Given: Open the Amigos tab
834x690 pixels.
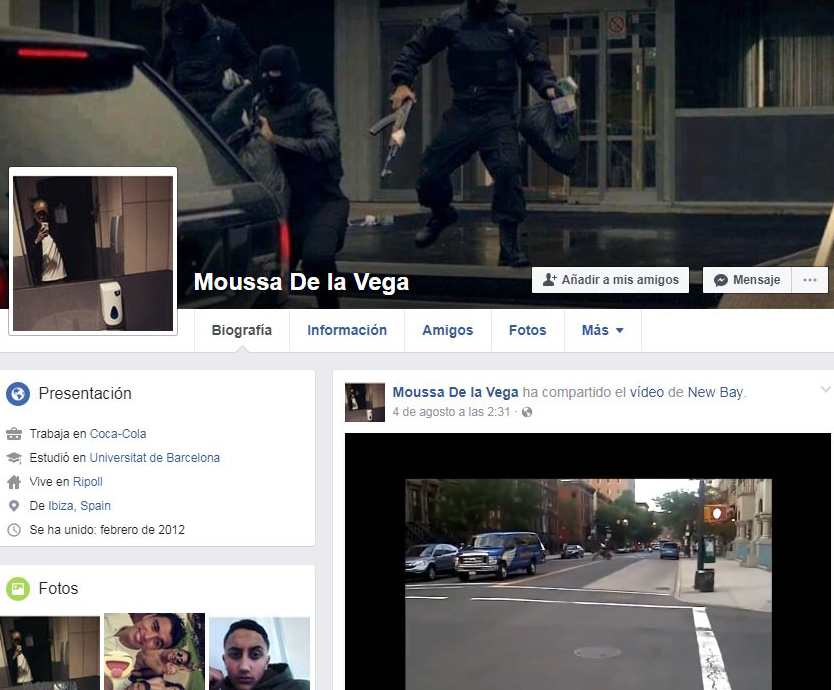Looking at the screenshot, I should pos(447,331).
